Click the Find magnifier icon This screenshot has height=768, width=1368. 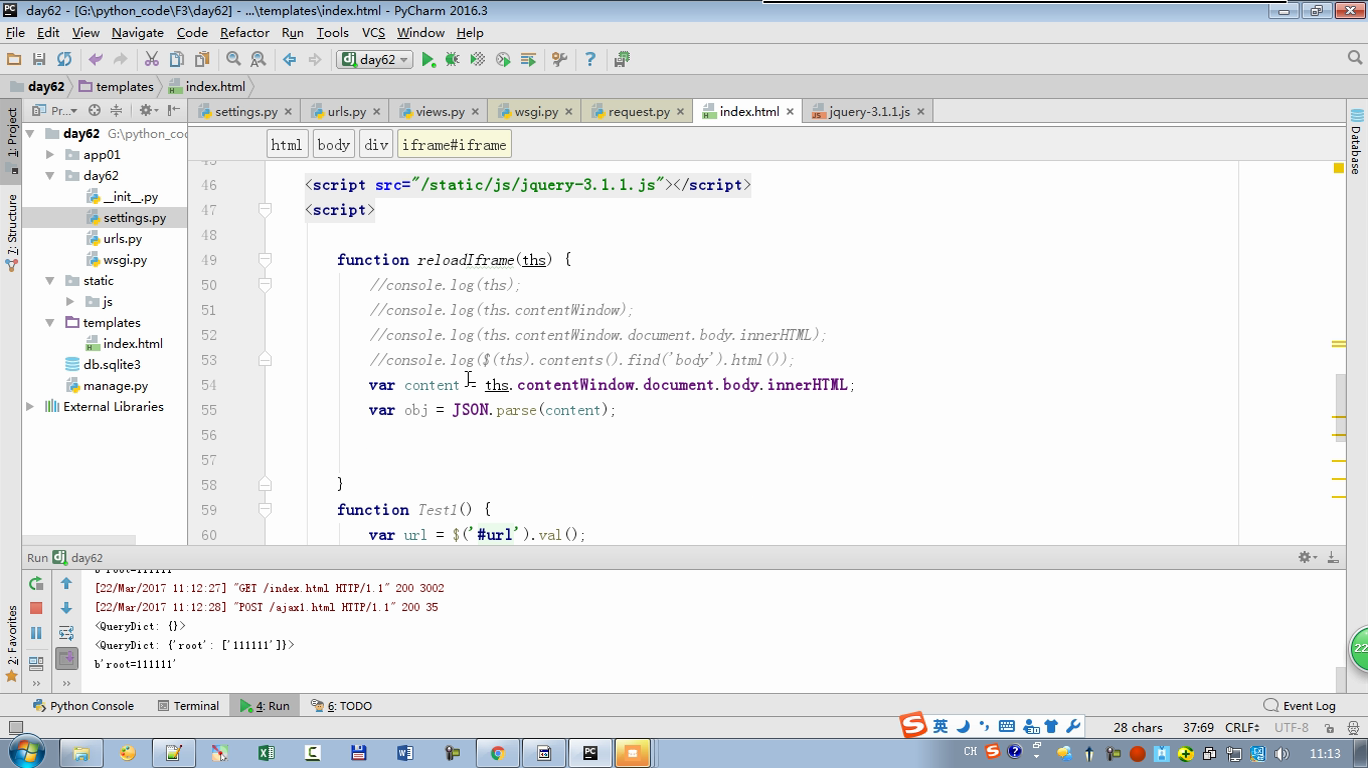click(x=233, y=60)
